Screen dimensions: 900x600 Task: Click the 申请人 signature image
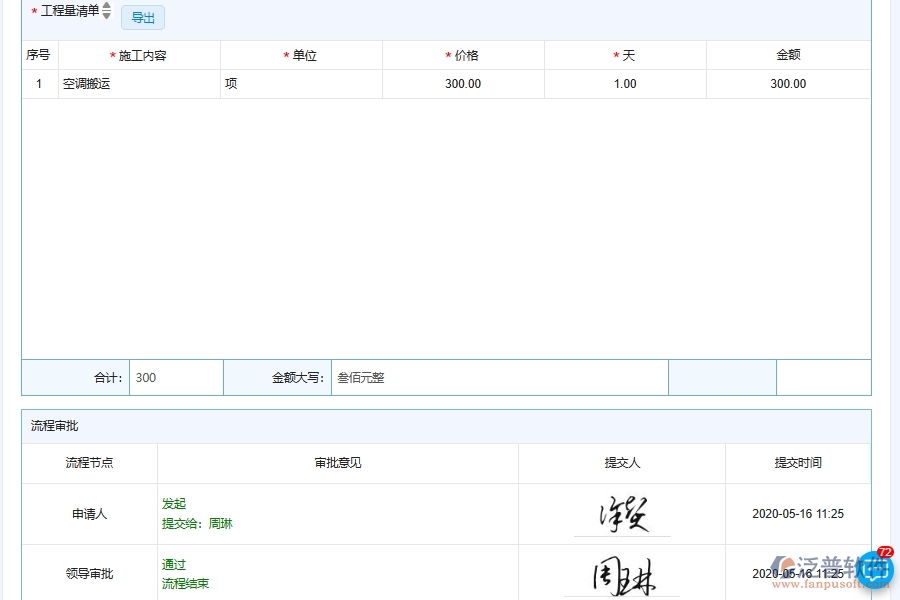620,512
